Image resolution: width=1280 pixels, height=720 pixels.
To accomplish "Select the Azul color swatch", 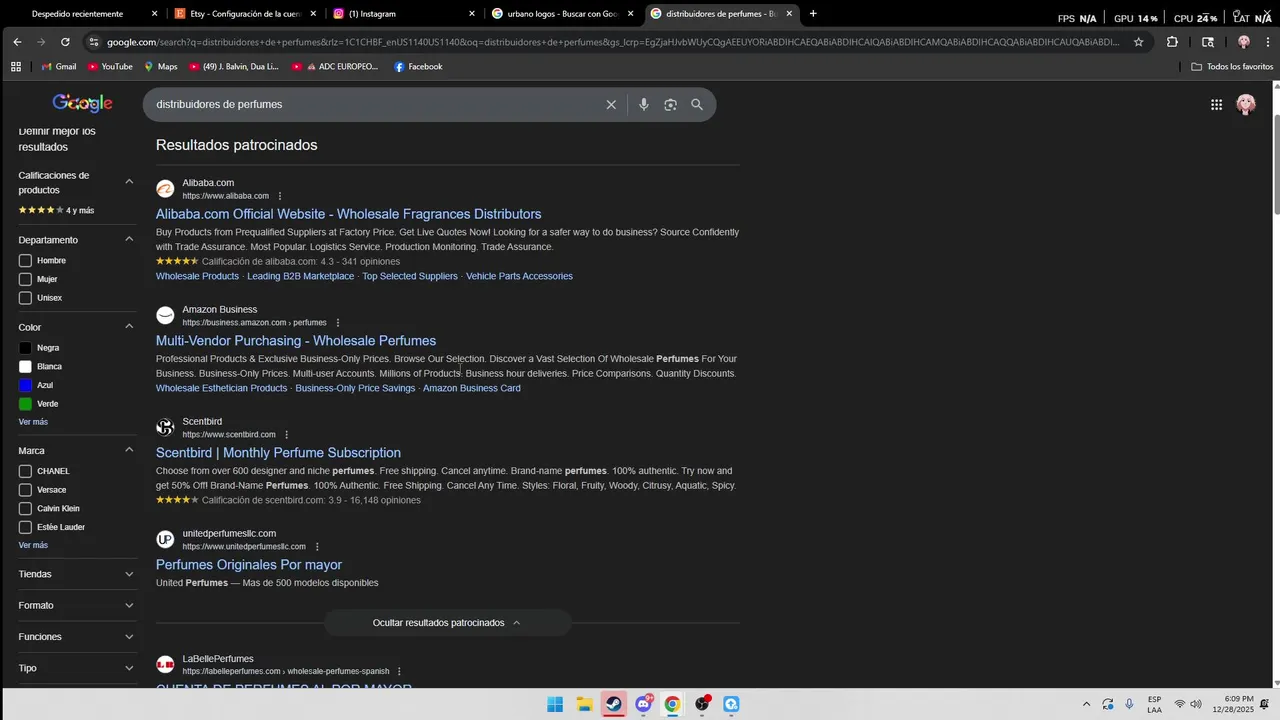I will pyautogui.click(x=25, y=385).
